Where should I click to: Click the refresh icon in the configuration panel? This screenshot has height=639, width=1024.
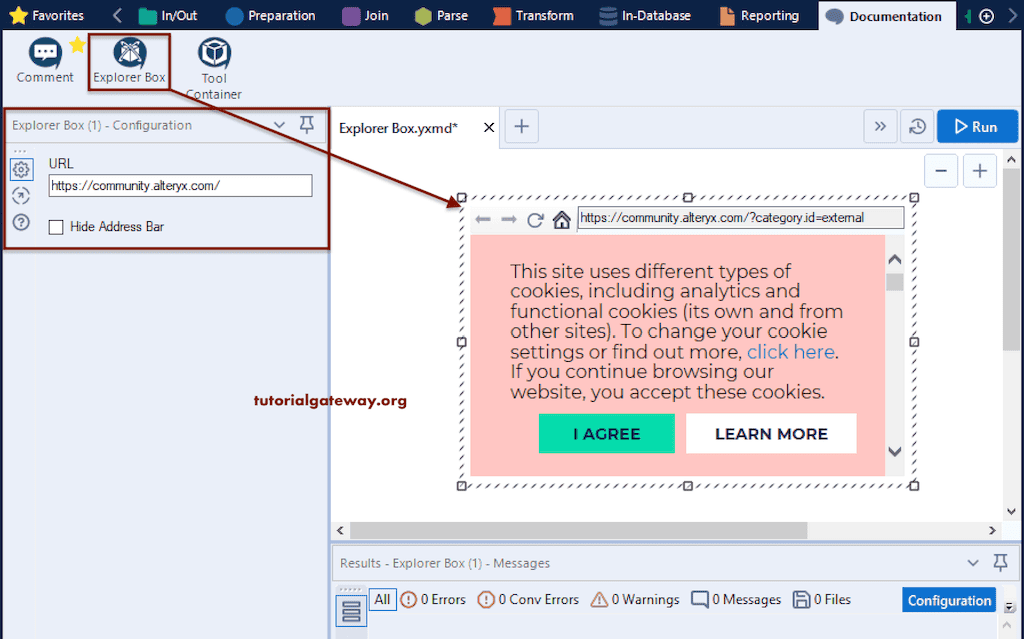coord(21,196)
